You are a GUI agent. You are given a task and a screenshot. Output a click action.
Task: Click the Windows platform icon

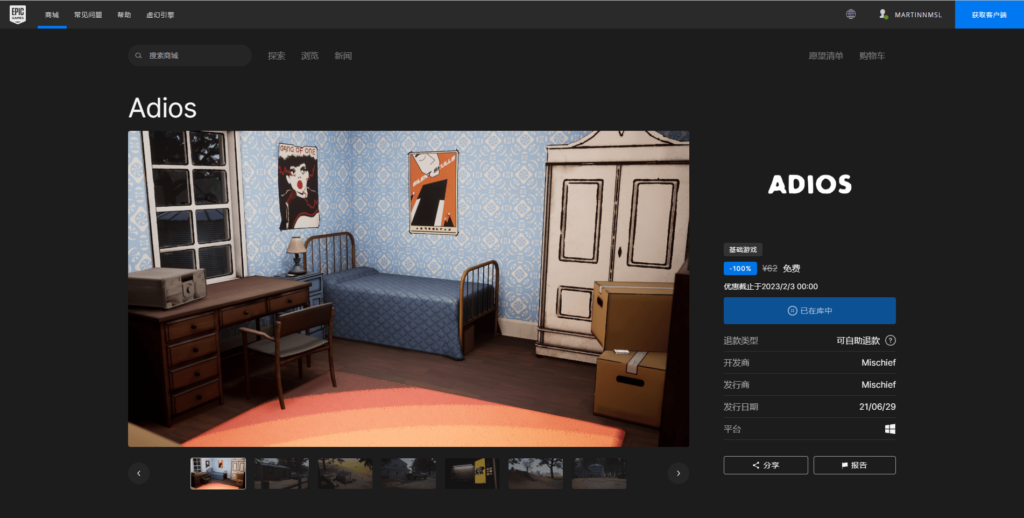point(890,429)
